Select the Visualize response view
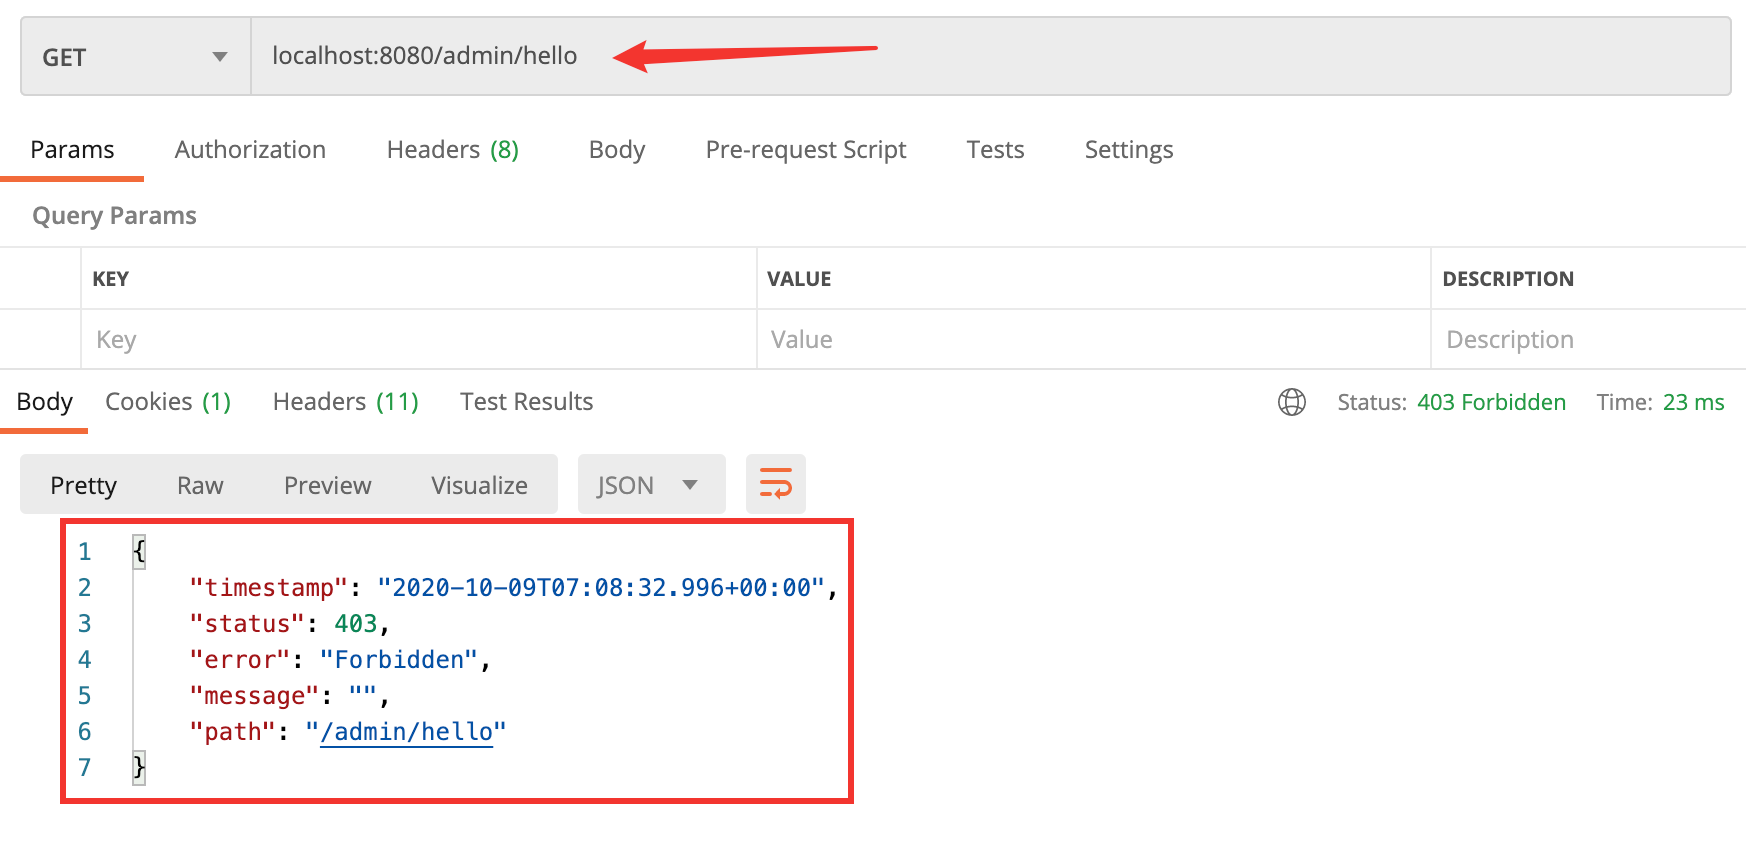This screenshot has width=1746, height=852. [x=479, y=486]
